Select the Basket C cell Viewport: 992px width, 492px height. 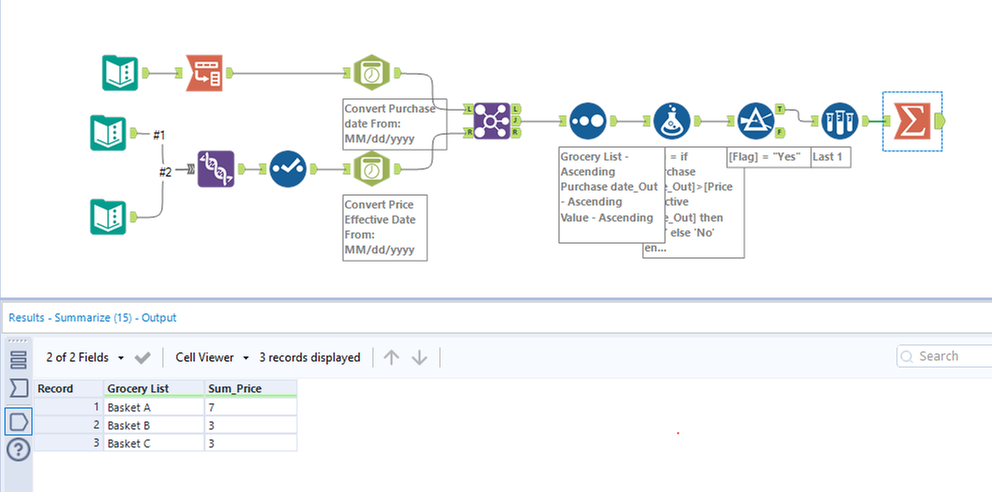154,443
